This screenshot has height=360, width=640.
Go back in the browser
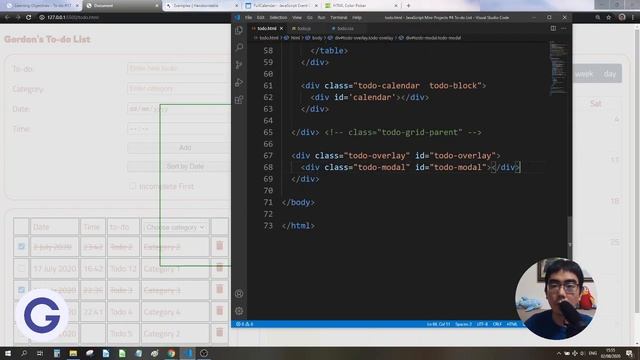(x=7, y=17)
